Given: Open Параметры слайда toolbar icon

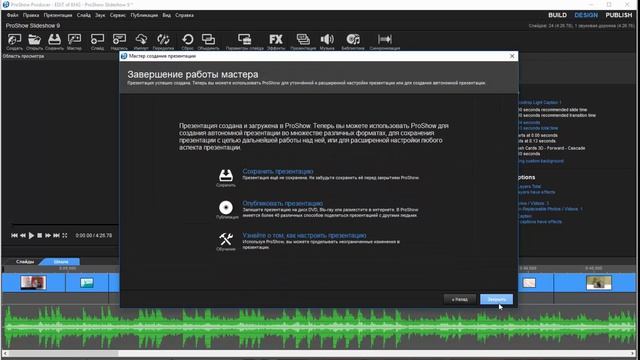Looking at the screenshot, I should click(x=244, y=40).
